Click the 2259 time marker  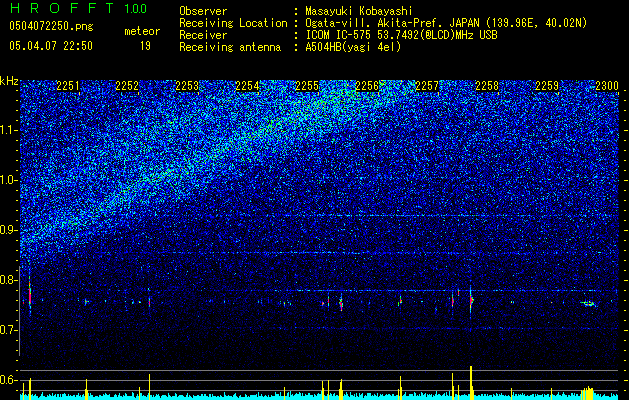[547, 86]
